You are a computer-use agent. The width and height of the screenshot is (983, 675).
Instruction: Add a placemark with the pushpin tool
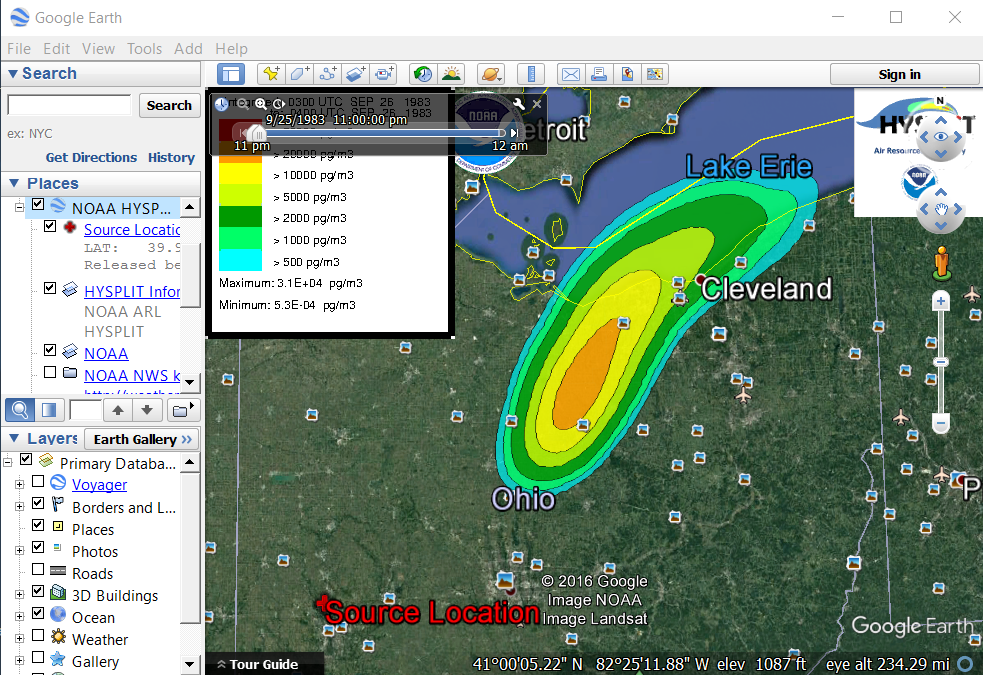(x=271, y=74)
